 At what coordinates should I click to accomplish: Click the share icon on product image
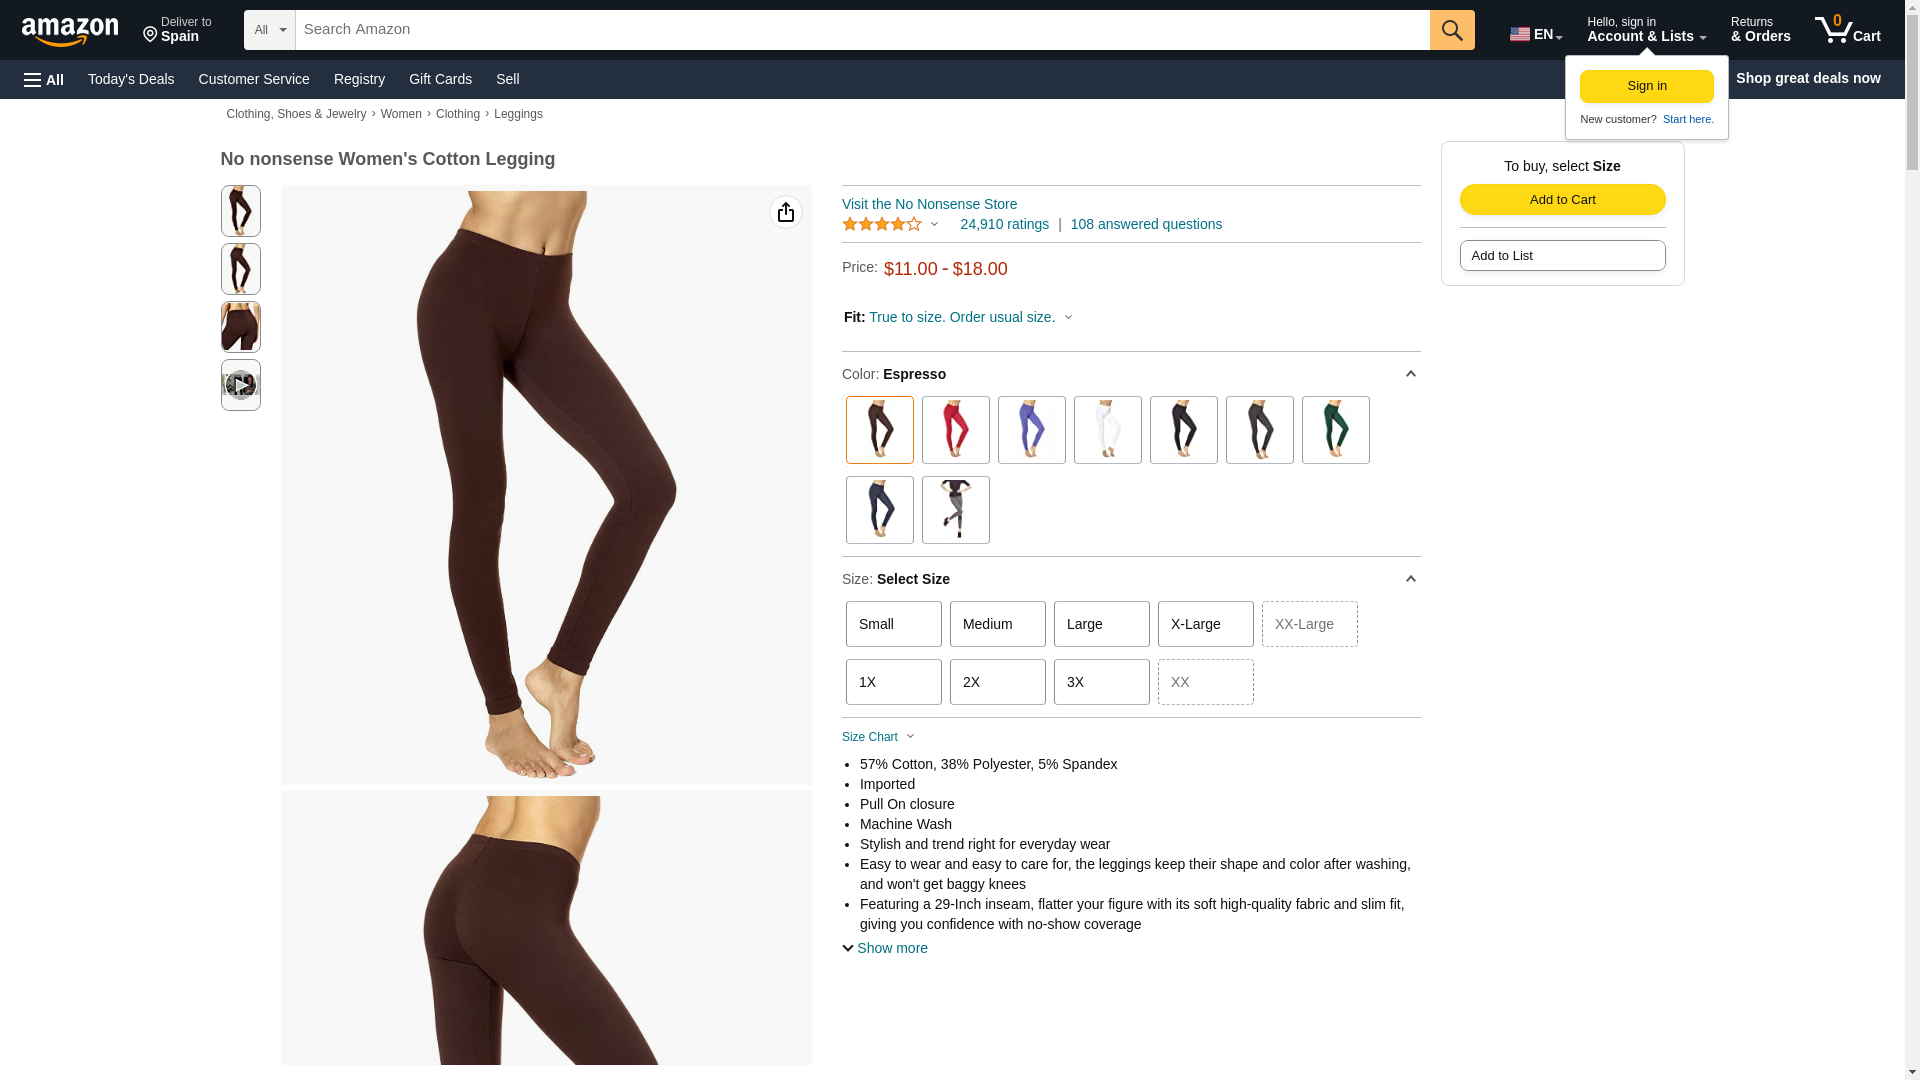[786, 212]
